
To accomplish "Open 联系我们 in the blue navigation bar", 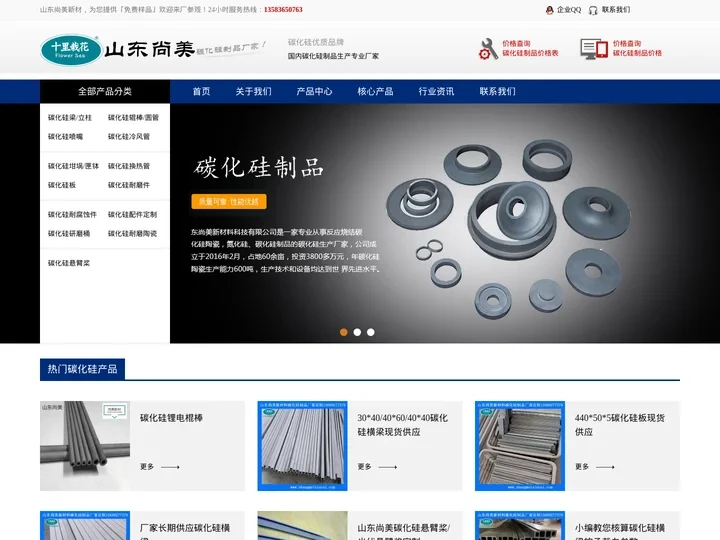I will 497,91.
